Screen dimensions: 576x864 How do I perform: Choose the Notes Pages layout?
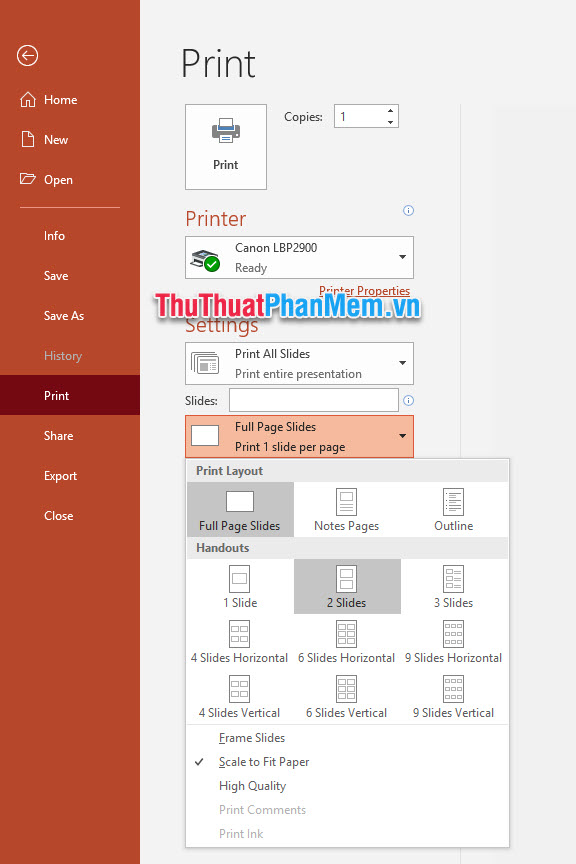[x=347, y=510]
